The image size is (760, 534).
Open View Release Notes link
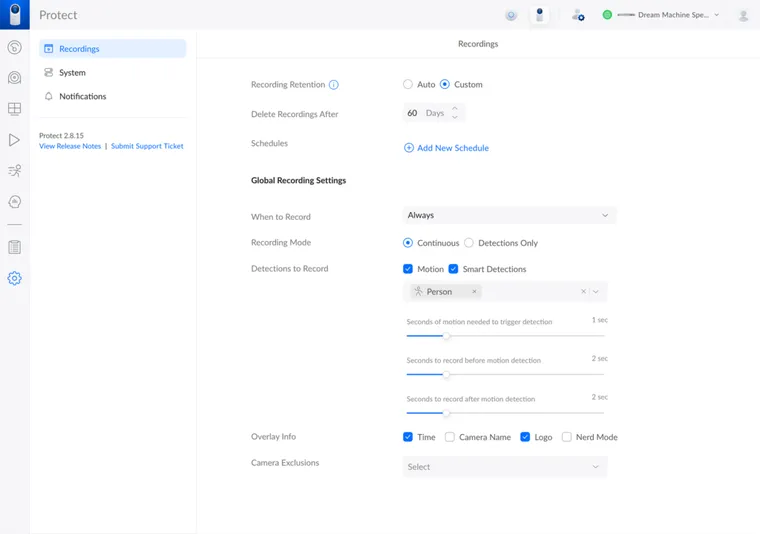(70, 146)
